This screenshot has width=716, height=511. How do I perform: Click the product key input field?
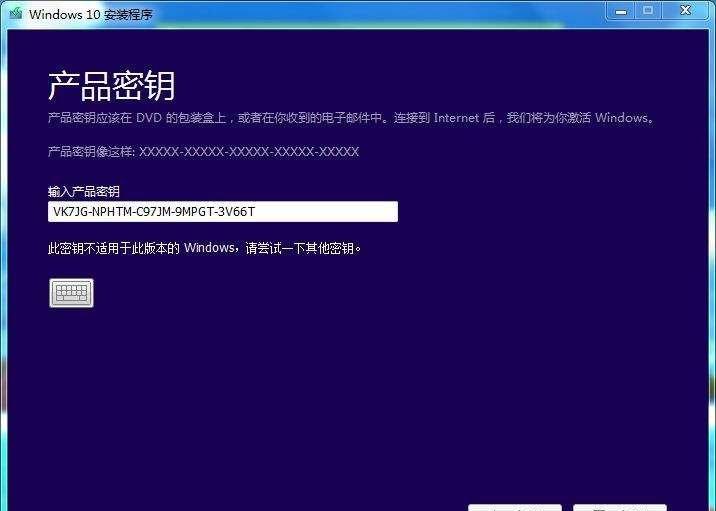pyautogui.click(x=223, y=211)
